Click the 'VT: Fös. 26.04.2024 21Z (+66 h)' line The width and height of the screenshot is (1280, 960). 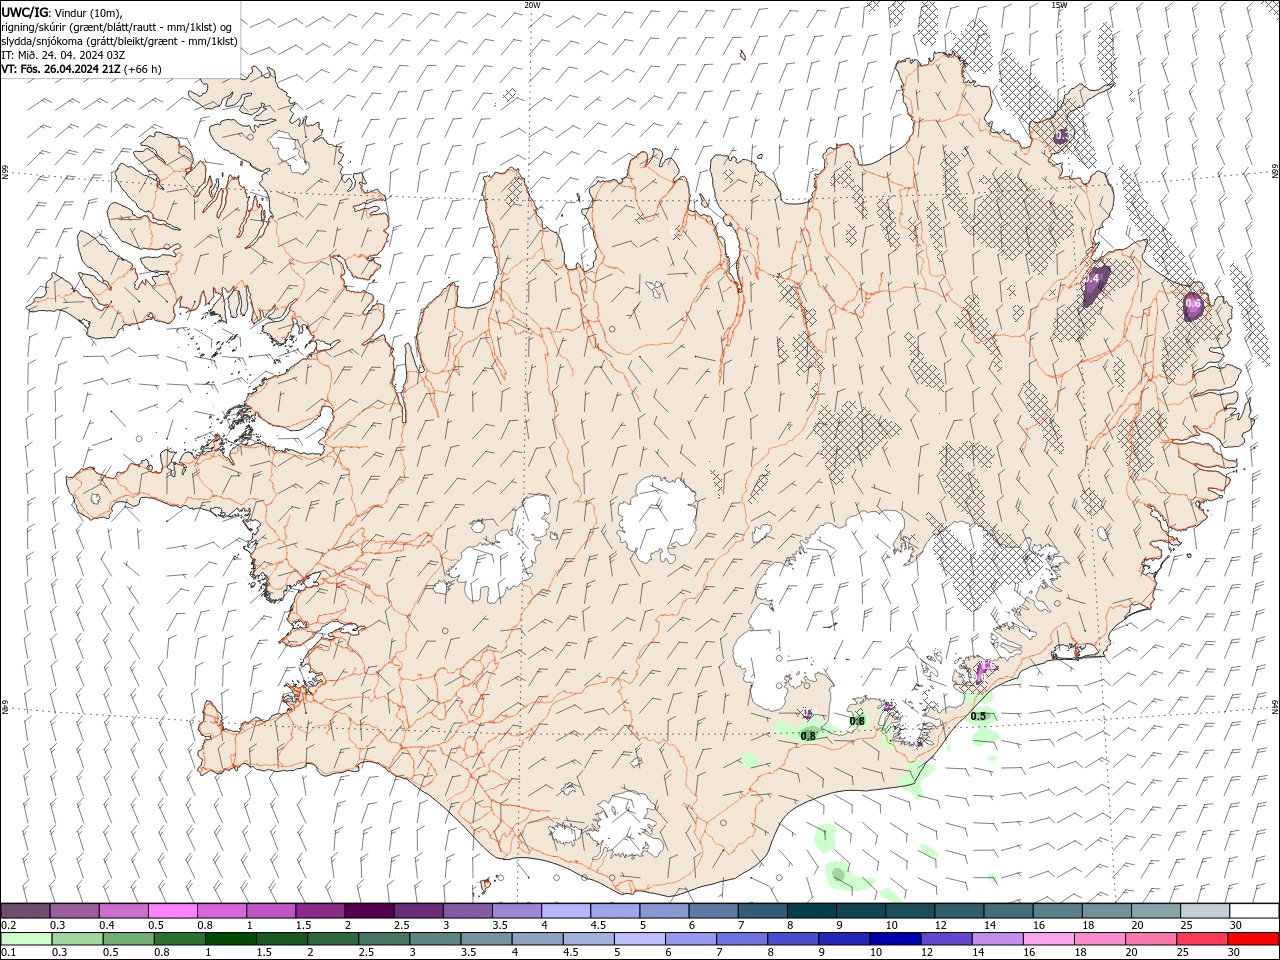pyautogui.click(x=81, y=69)
